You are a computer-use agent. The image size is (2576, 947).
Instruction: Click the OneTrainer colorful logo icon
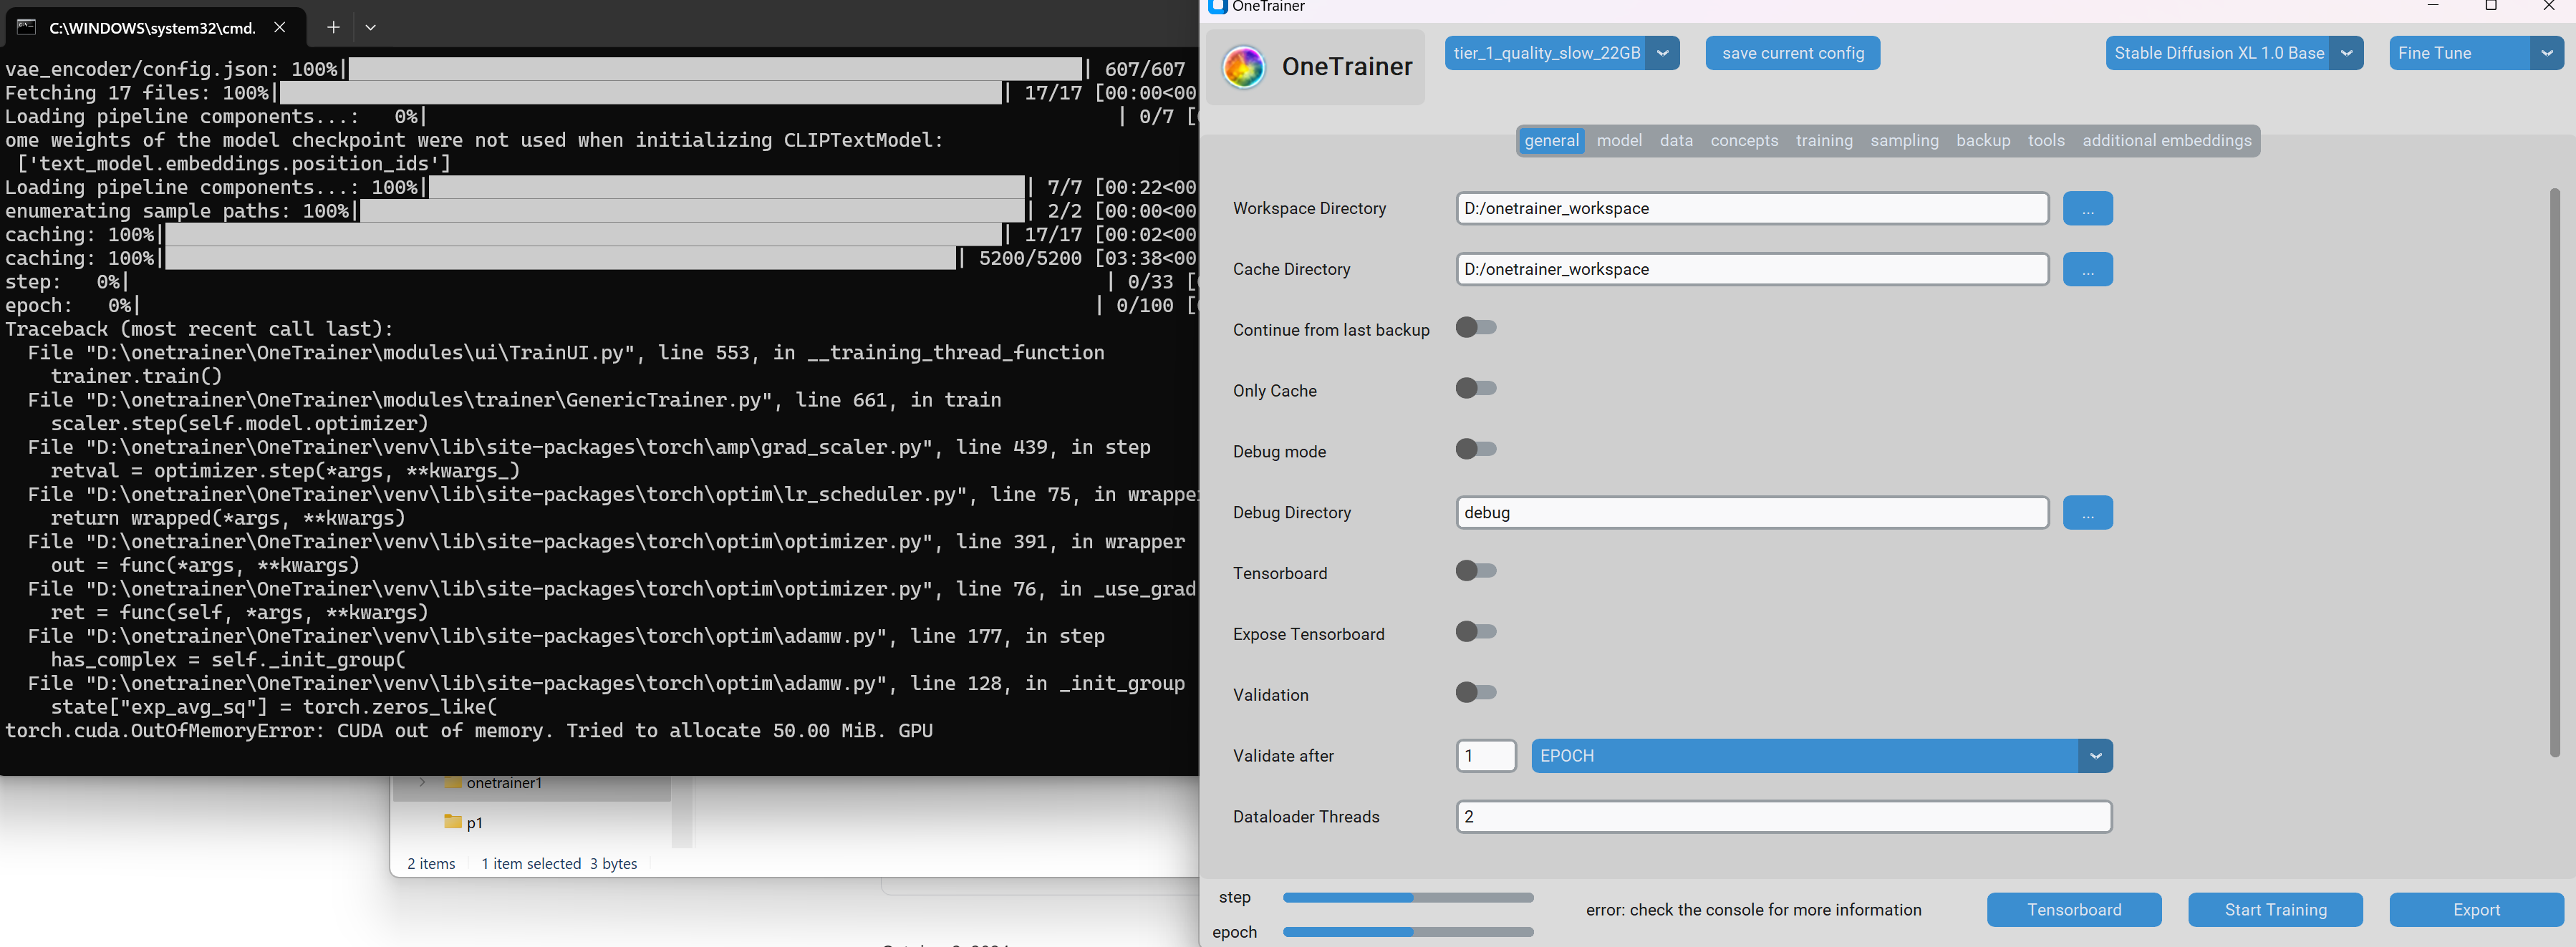point(1243,67)
